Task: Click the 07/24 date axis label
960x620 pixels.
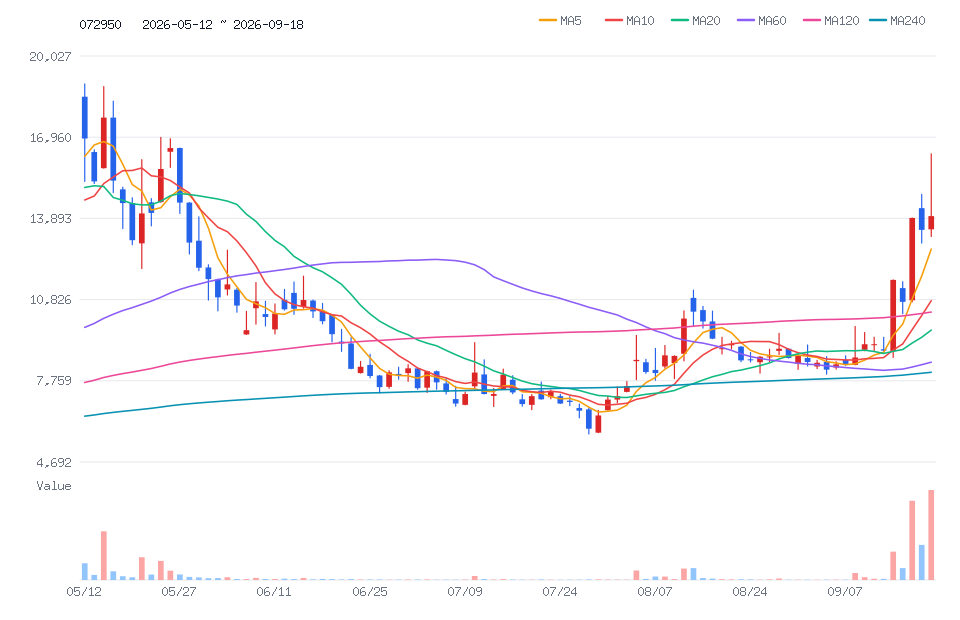Action: point(560,592)
